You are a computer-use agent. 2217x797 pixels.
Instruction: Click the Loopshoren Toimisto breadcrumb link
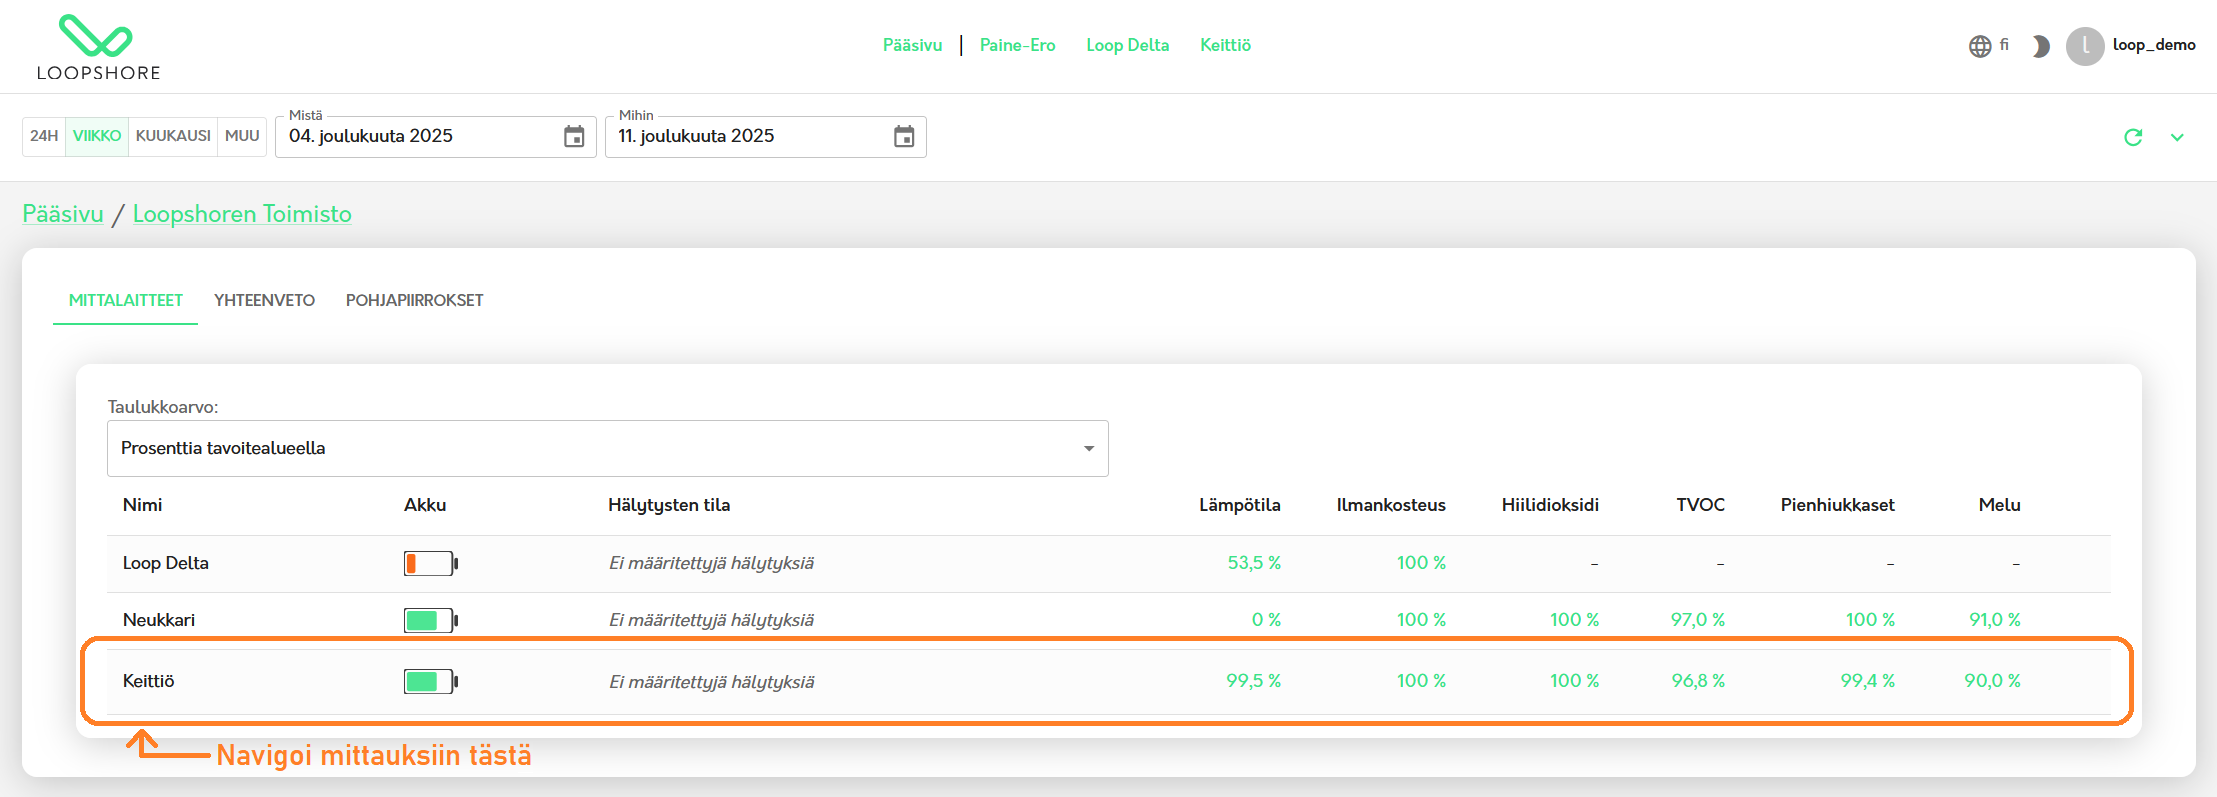pos(242,214)
